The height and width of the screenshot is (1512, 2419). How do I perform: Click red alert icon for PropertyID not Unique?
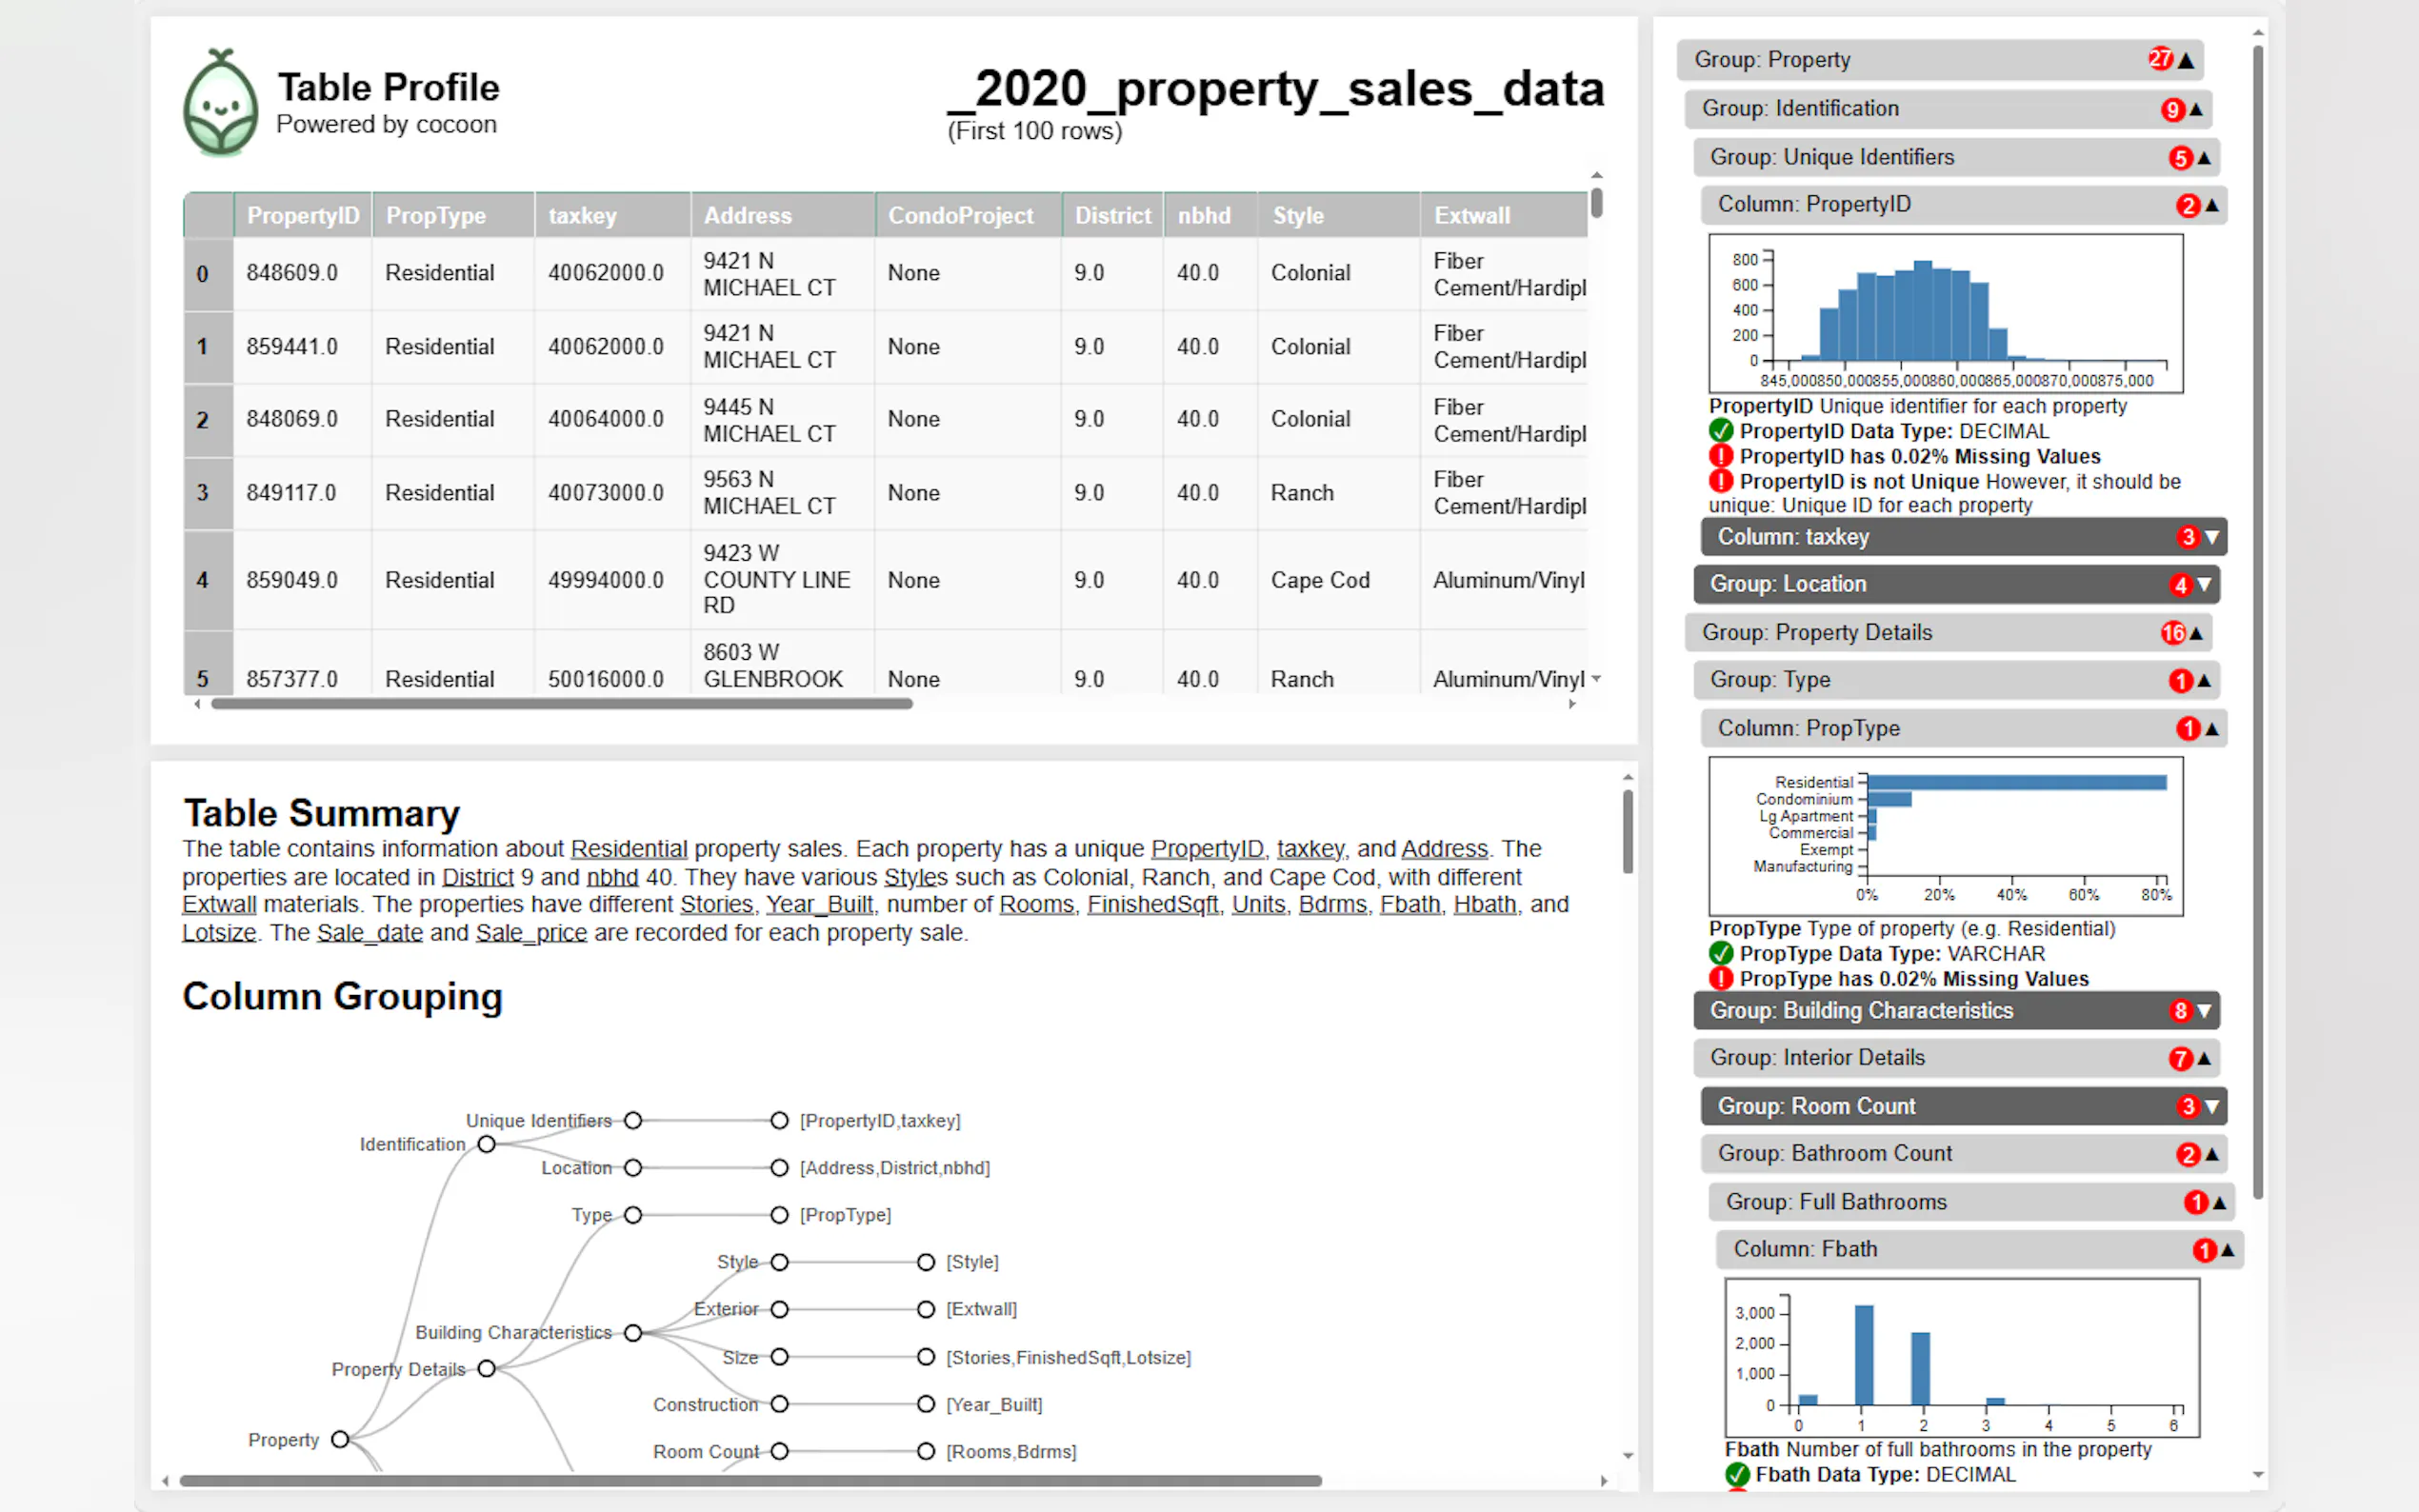(x=1720, y=481)
